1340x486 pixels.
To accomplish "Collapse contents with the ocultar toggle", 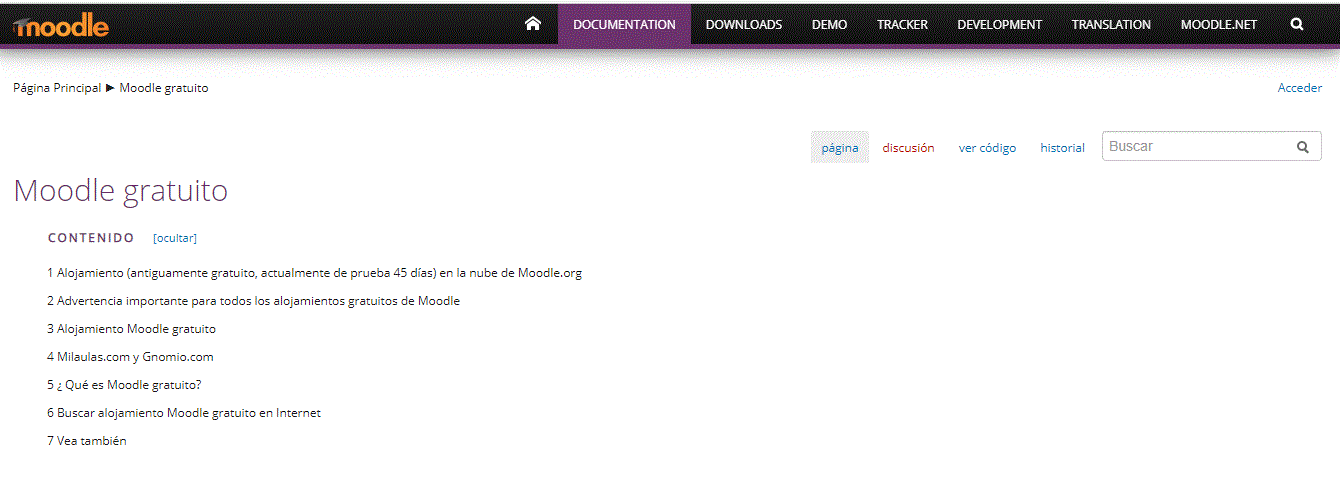I will coord(175,238).
